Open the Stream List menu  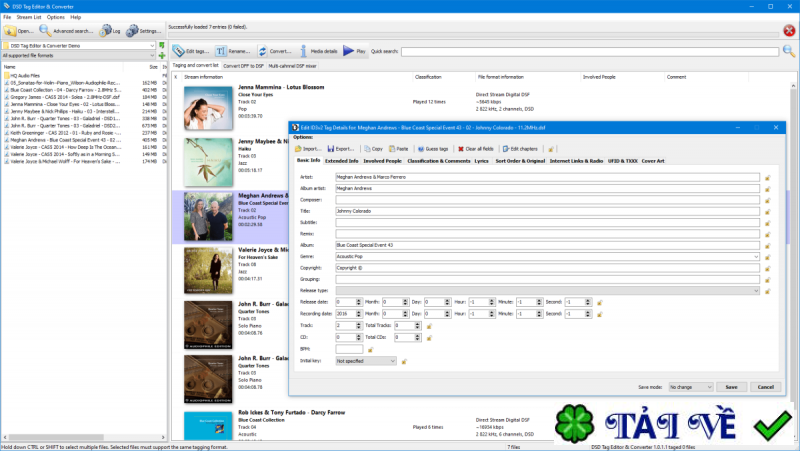click(x=29, y=17)
